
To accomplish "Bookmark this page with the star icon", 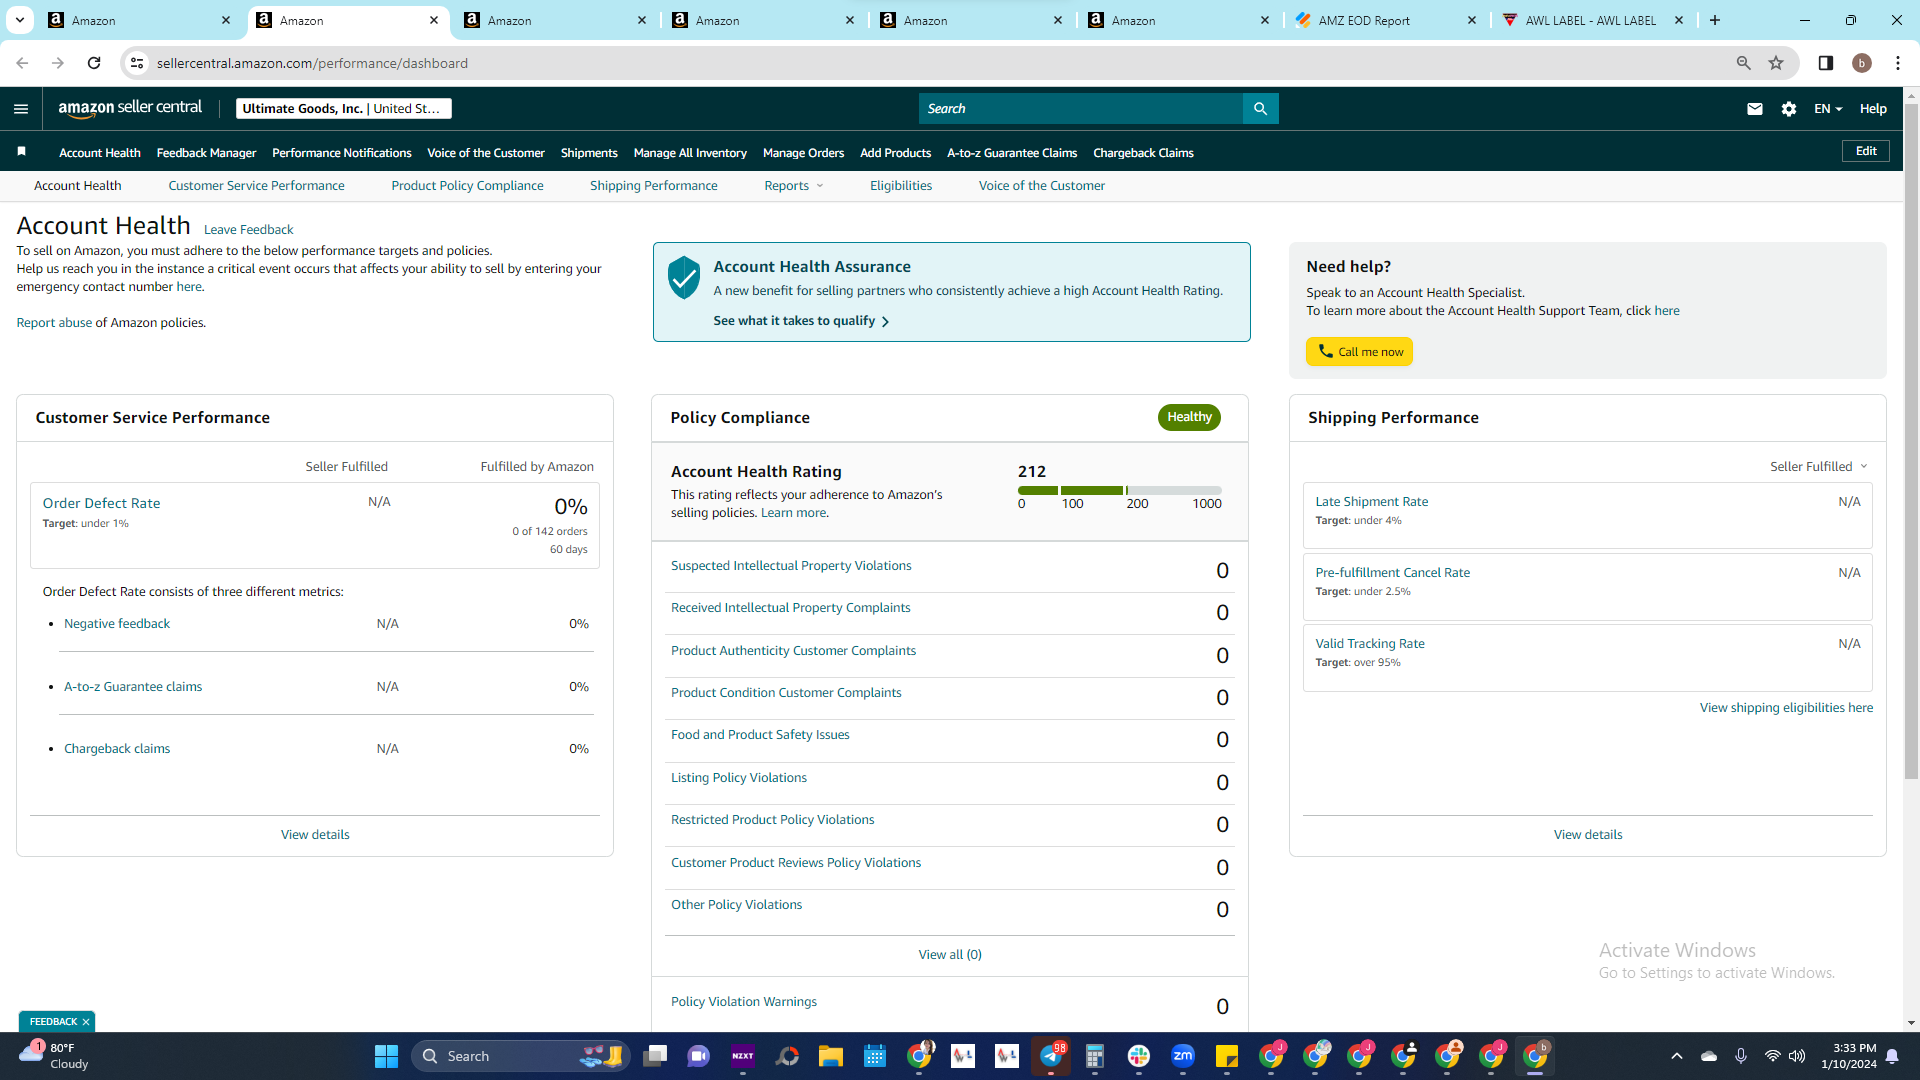I will click(x=1776, y=63).
